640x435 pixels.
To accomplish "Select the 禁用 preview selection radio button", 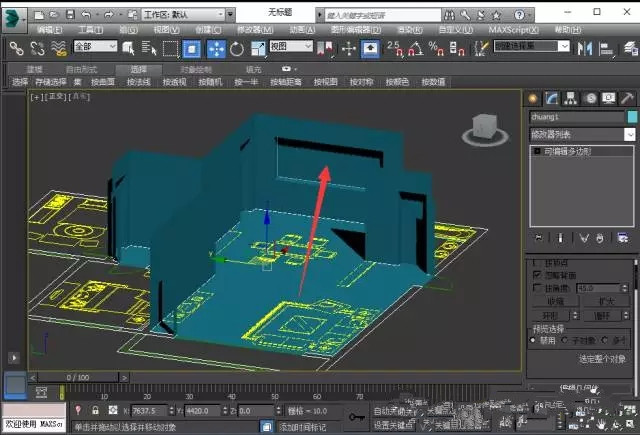I will [533, 340].
